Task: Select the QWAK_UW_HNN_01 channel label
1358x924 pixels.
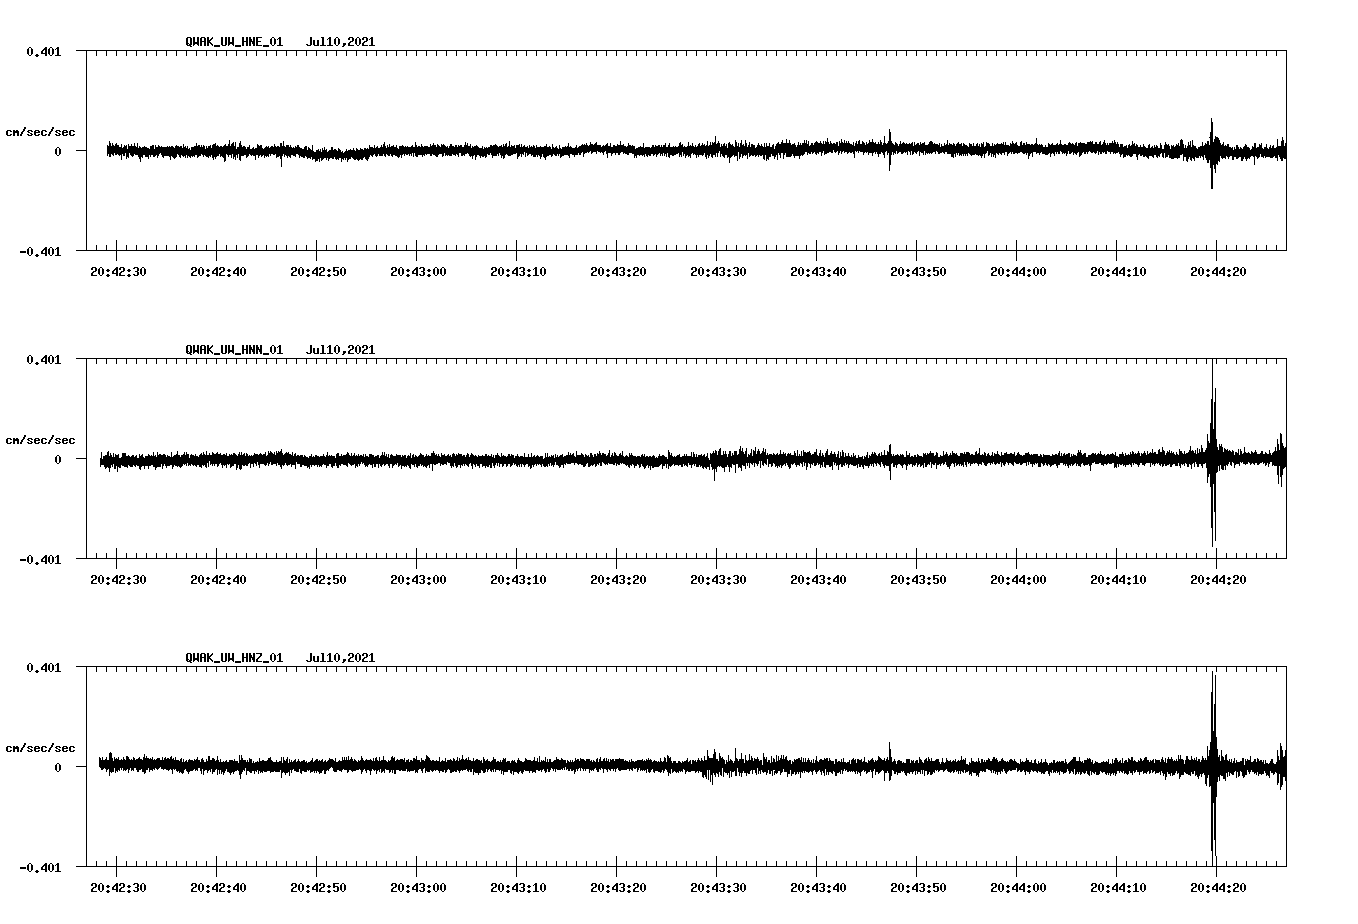Action: 234,349
